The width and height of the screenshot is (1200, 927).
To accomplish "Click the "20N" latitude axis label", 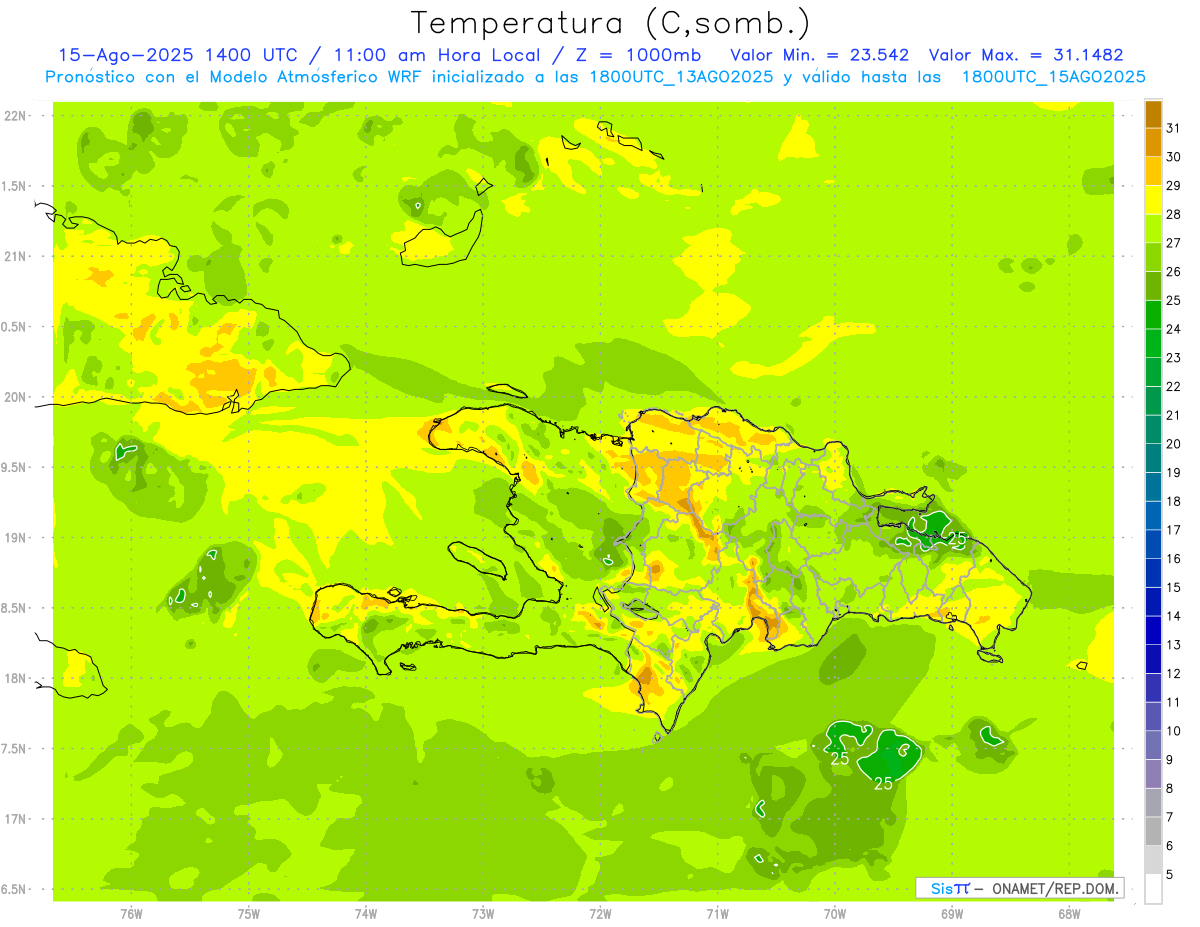I will (15, 397).
